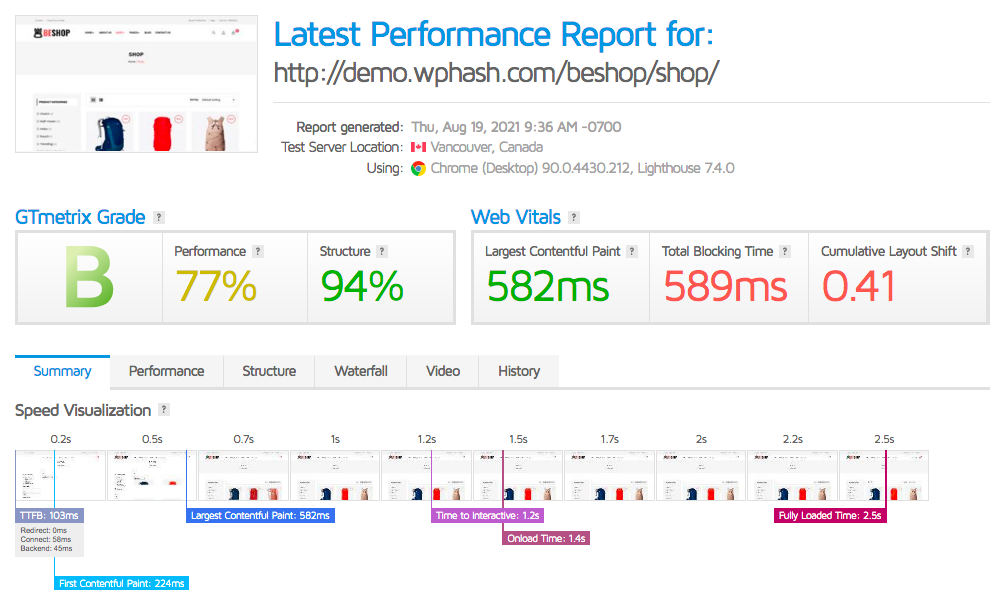Select the 0.2s filmstrip frame
The image size is (1004, 600).
pos(60,475)
